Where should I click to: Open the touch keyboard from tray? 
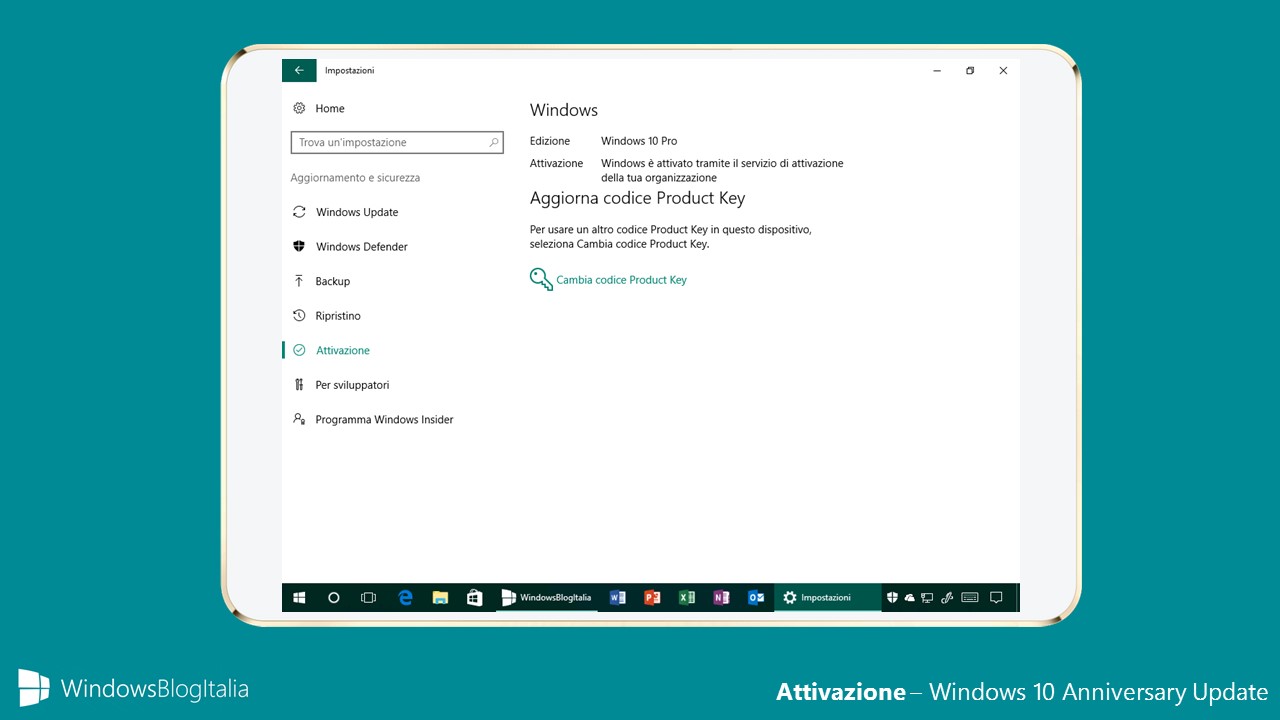pyautogui.click(x=969, y=598)
